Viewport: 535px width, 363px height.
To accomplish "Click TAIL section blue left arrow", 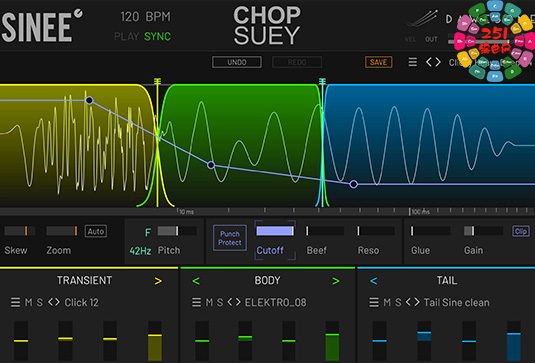I will (374, 281).
